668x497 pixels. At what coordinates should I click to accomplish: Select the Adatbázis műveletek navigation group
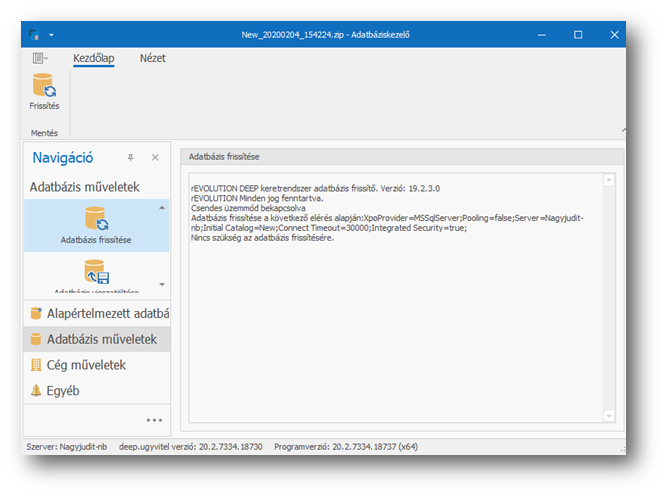coord(96,339)
